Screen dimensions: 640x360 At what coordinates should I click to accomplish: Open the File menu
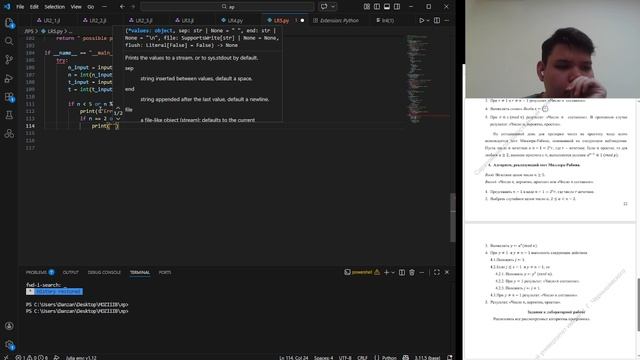click(x=20, y=7)
